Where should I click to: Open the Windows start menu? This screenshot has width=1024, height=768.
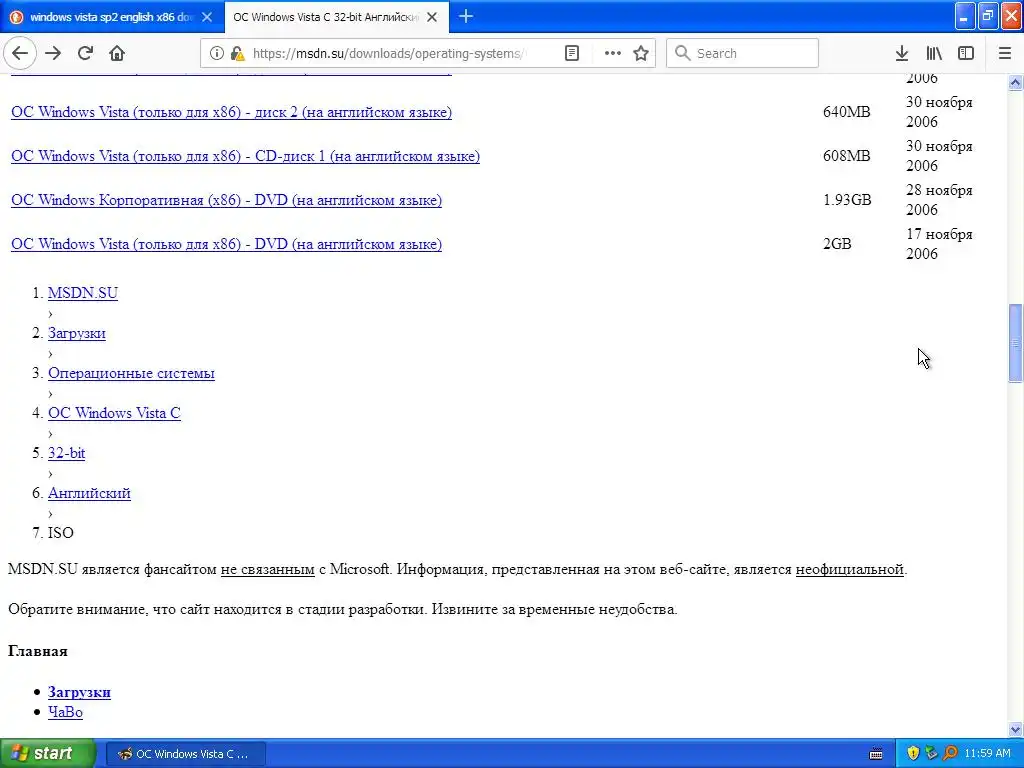(48, 753)
